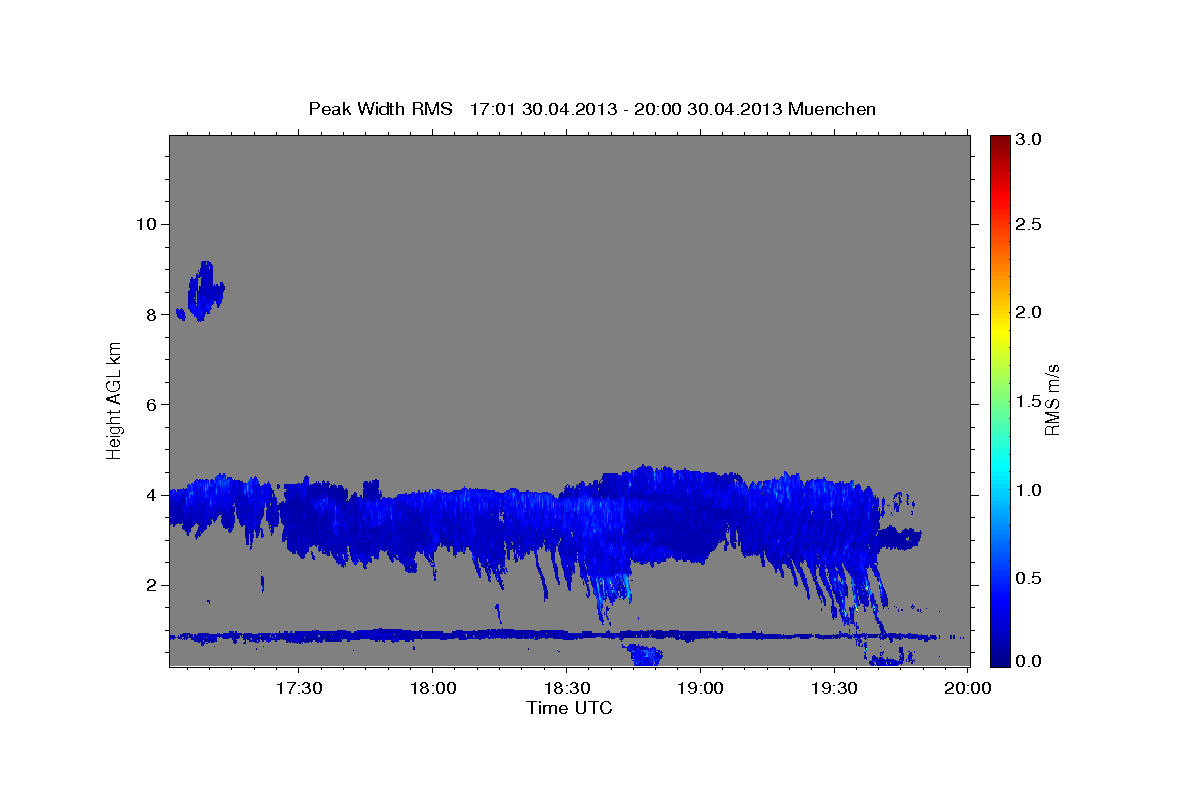This screenshot has height=800, width=1200.
Task: Click the height label 10
Action: (145, 224)
